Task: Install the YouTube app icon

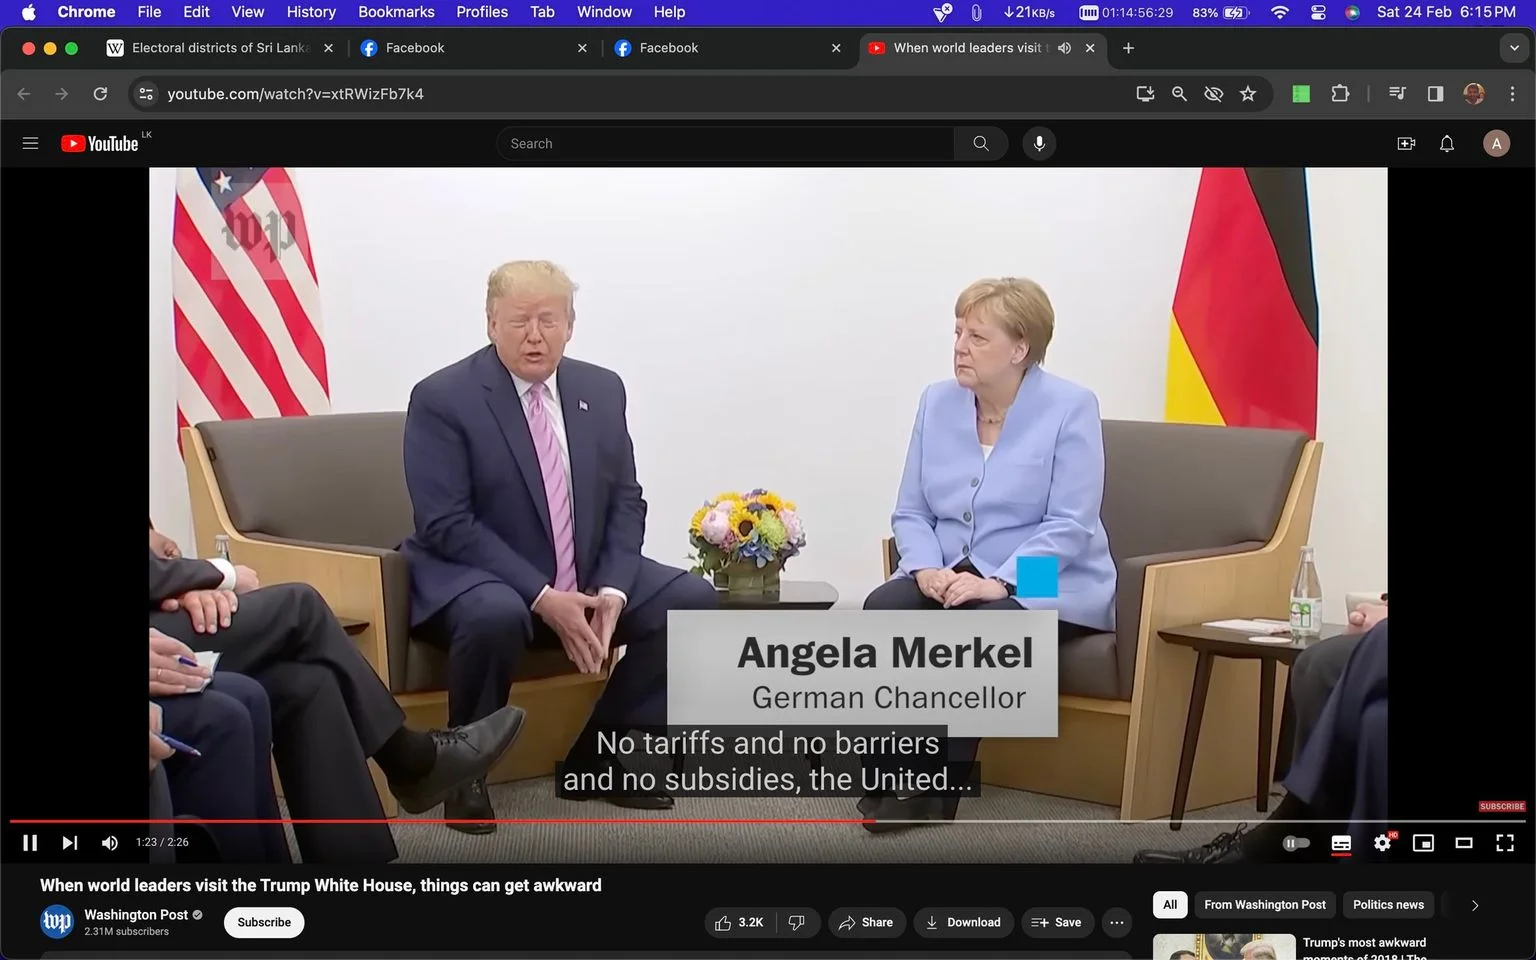Action: point(1145,94)
